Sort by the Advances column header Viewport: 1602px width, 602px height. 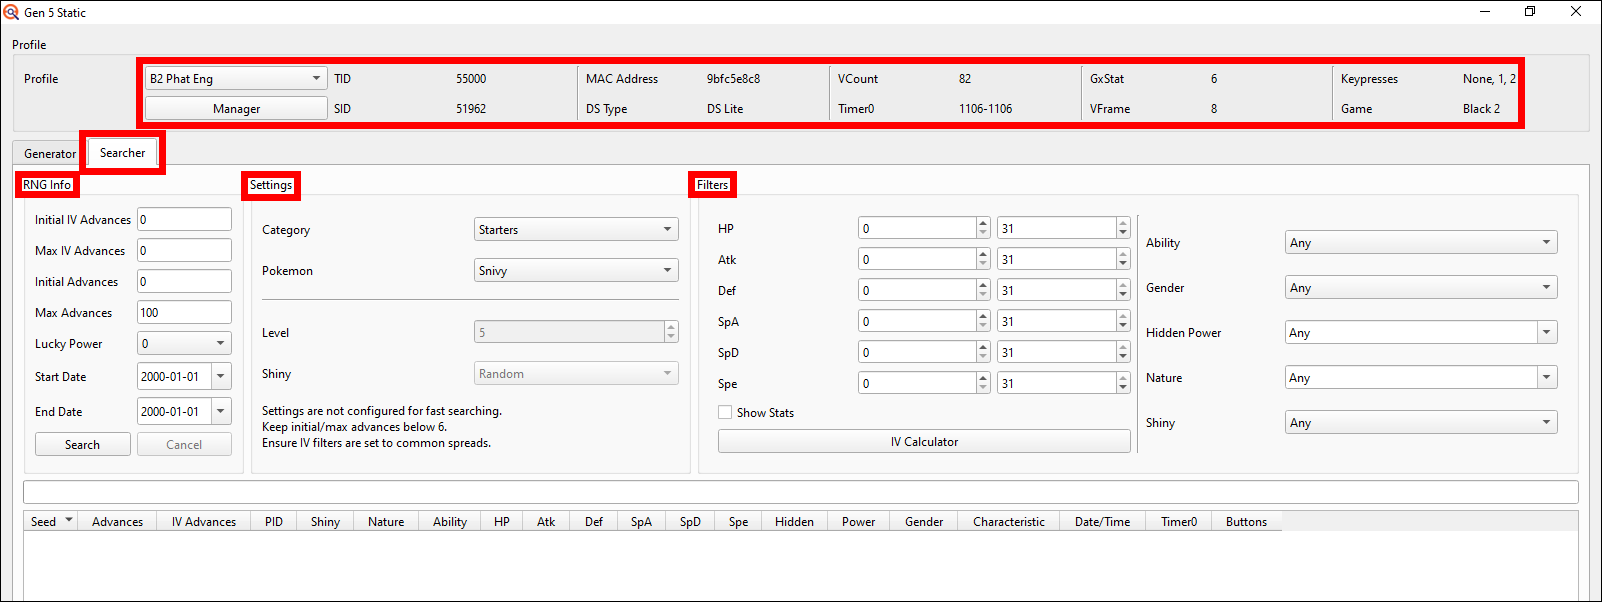118,521
